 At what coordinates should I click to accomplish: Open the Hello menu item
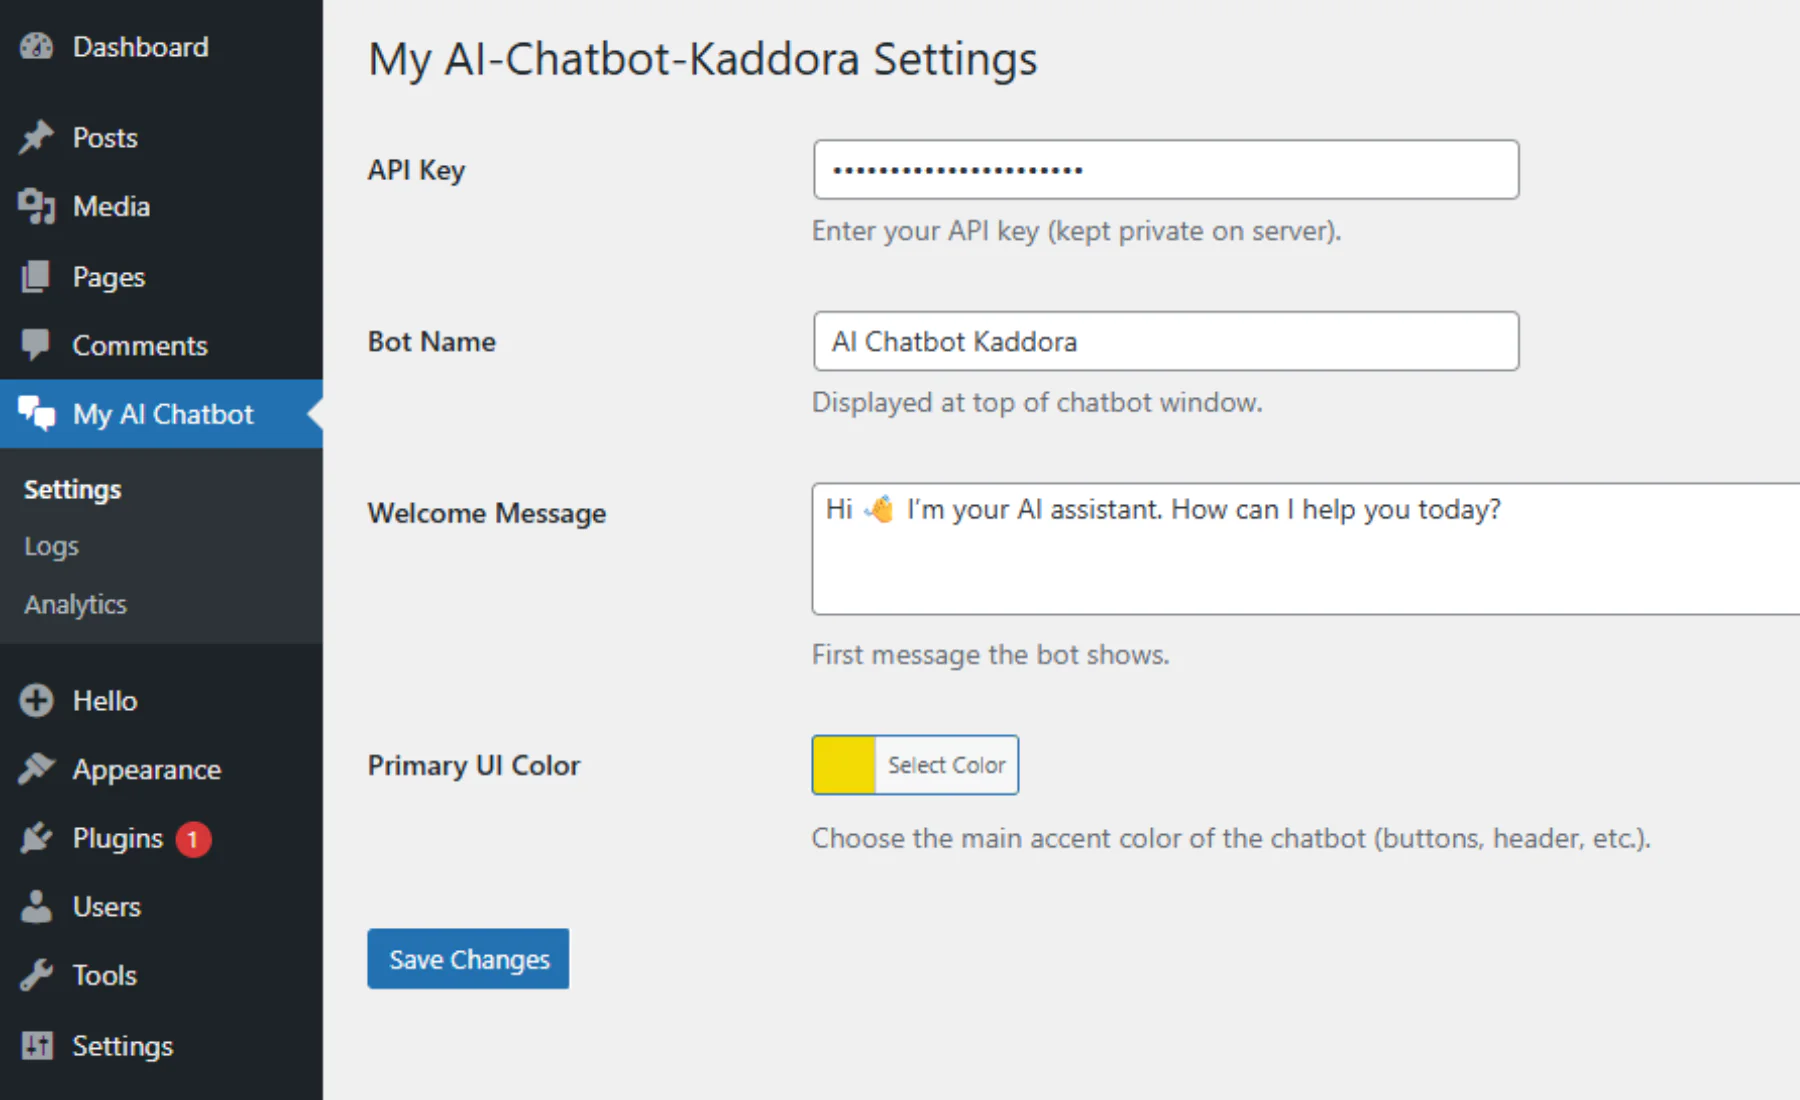click(x=104, y=701)
